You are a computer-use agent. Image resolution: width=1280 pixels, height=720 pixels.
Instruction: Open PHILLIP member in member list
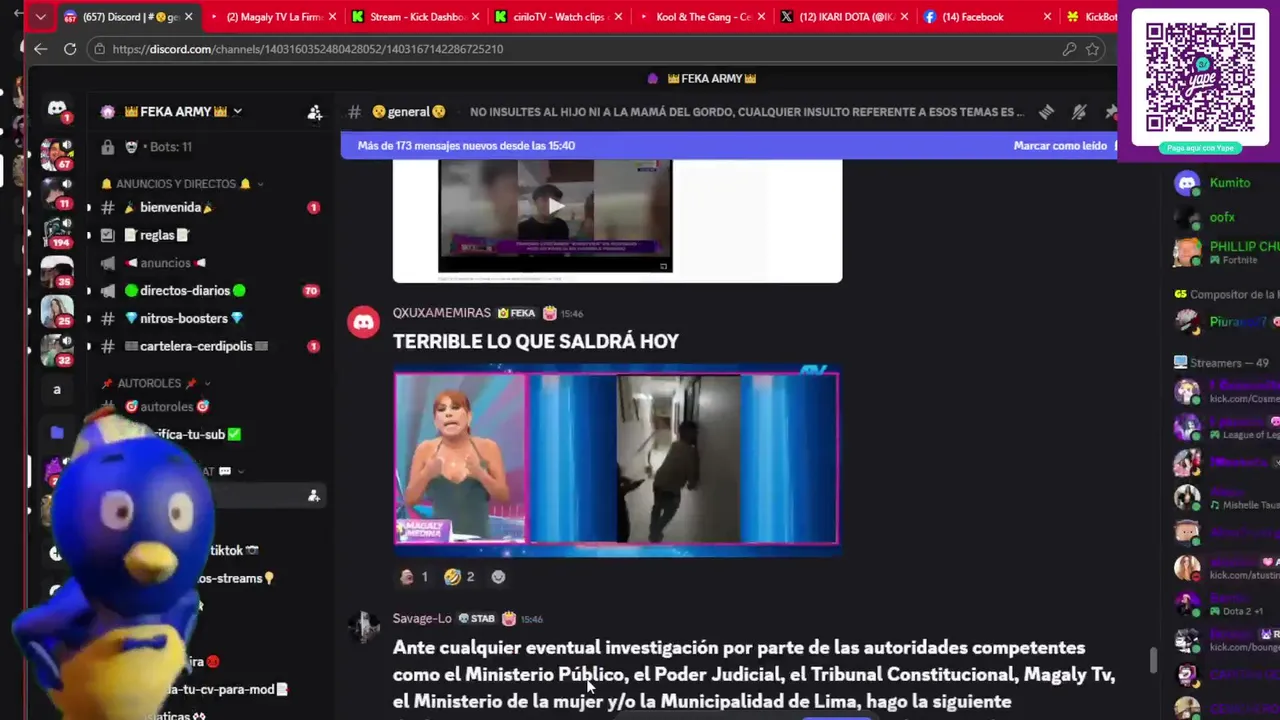(x=1226, y=252)
